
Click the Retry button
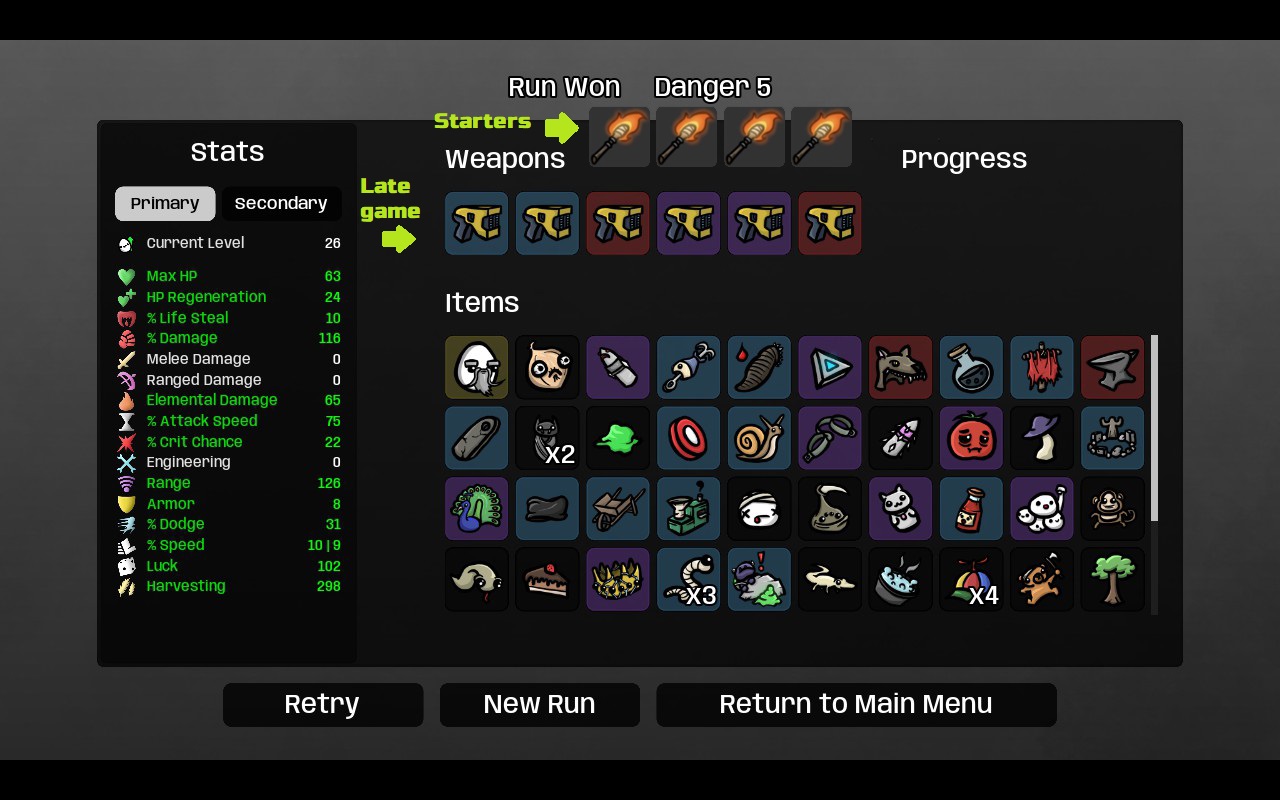pyautogui.click(x=323, y=704)
